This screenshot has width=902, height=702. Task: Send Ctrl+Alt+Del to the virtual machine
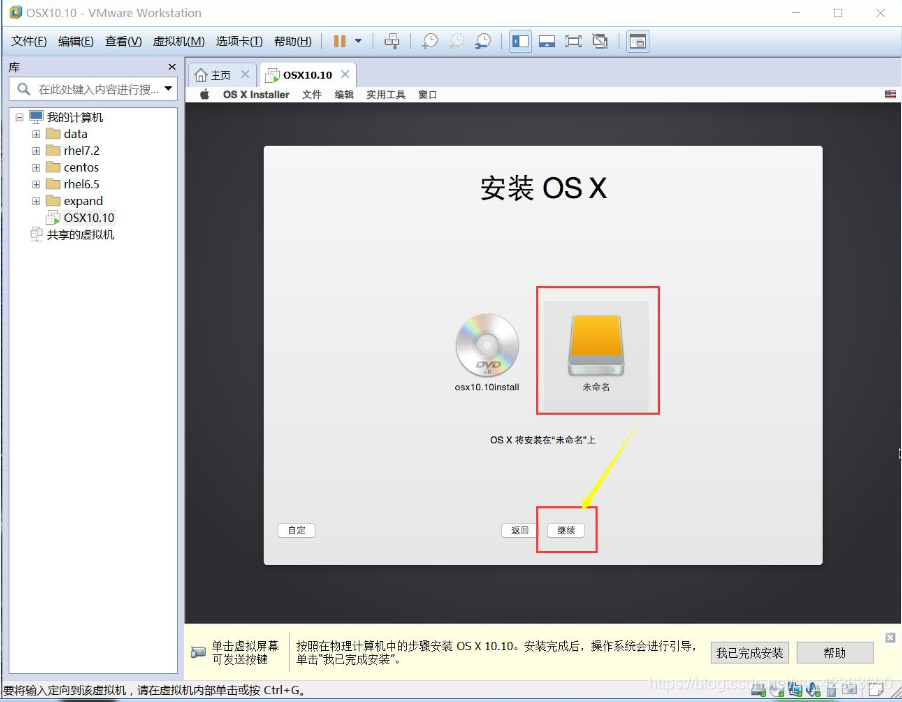click(x=392, y=41)
